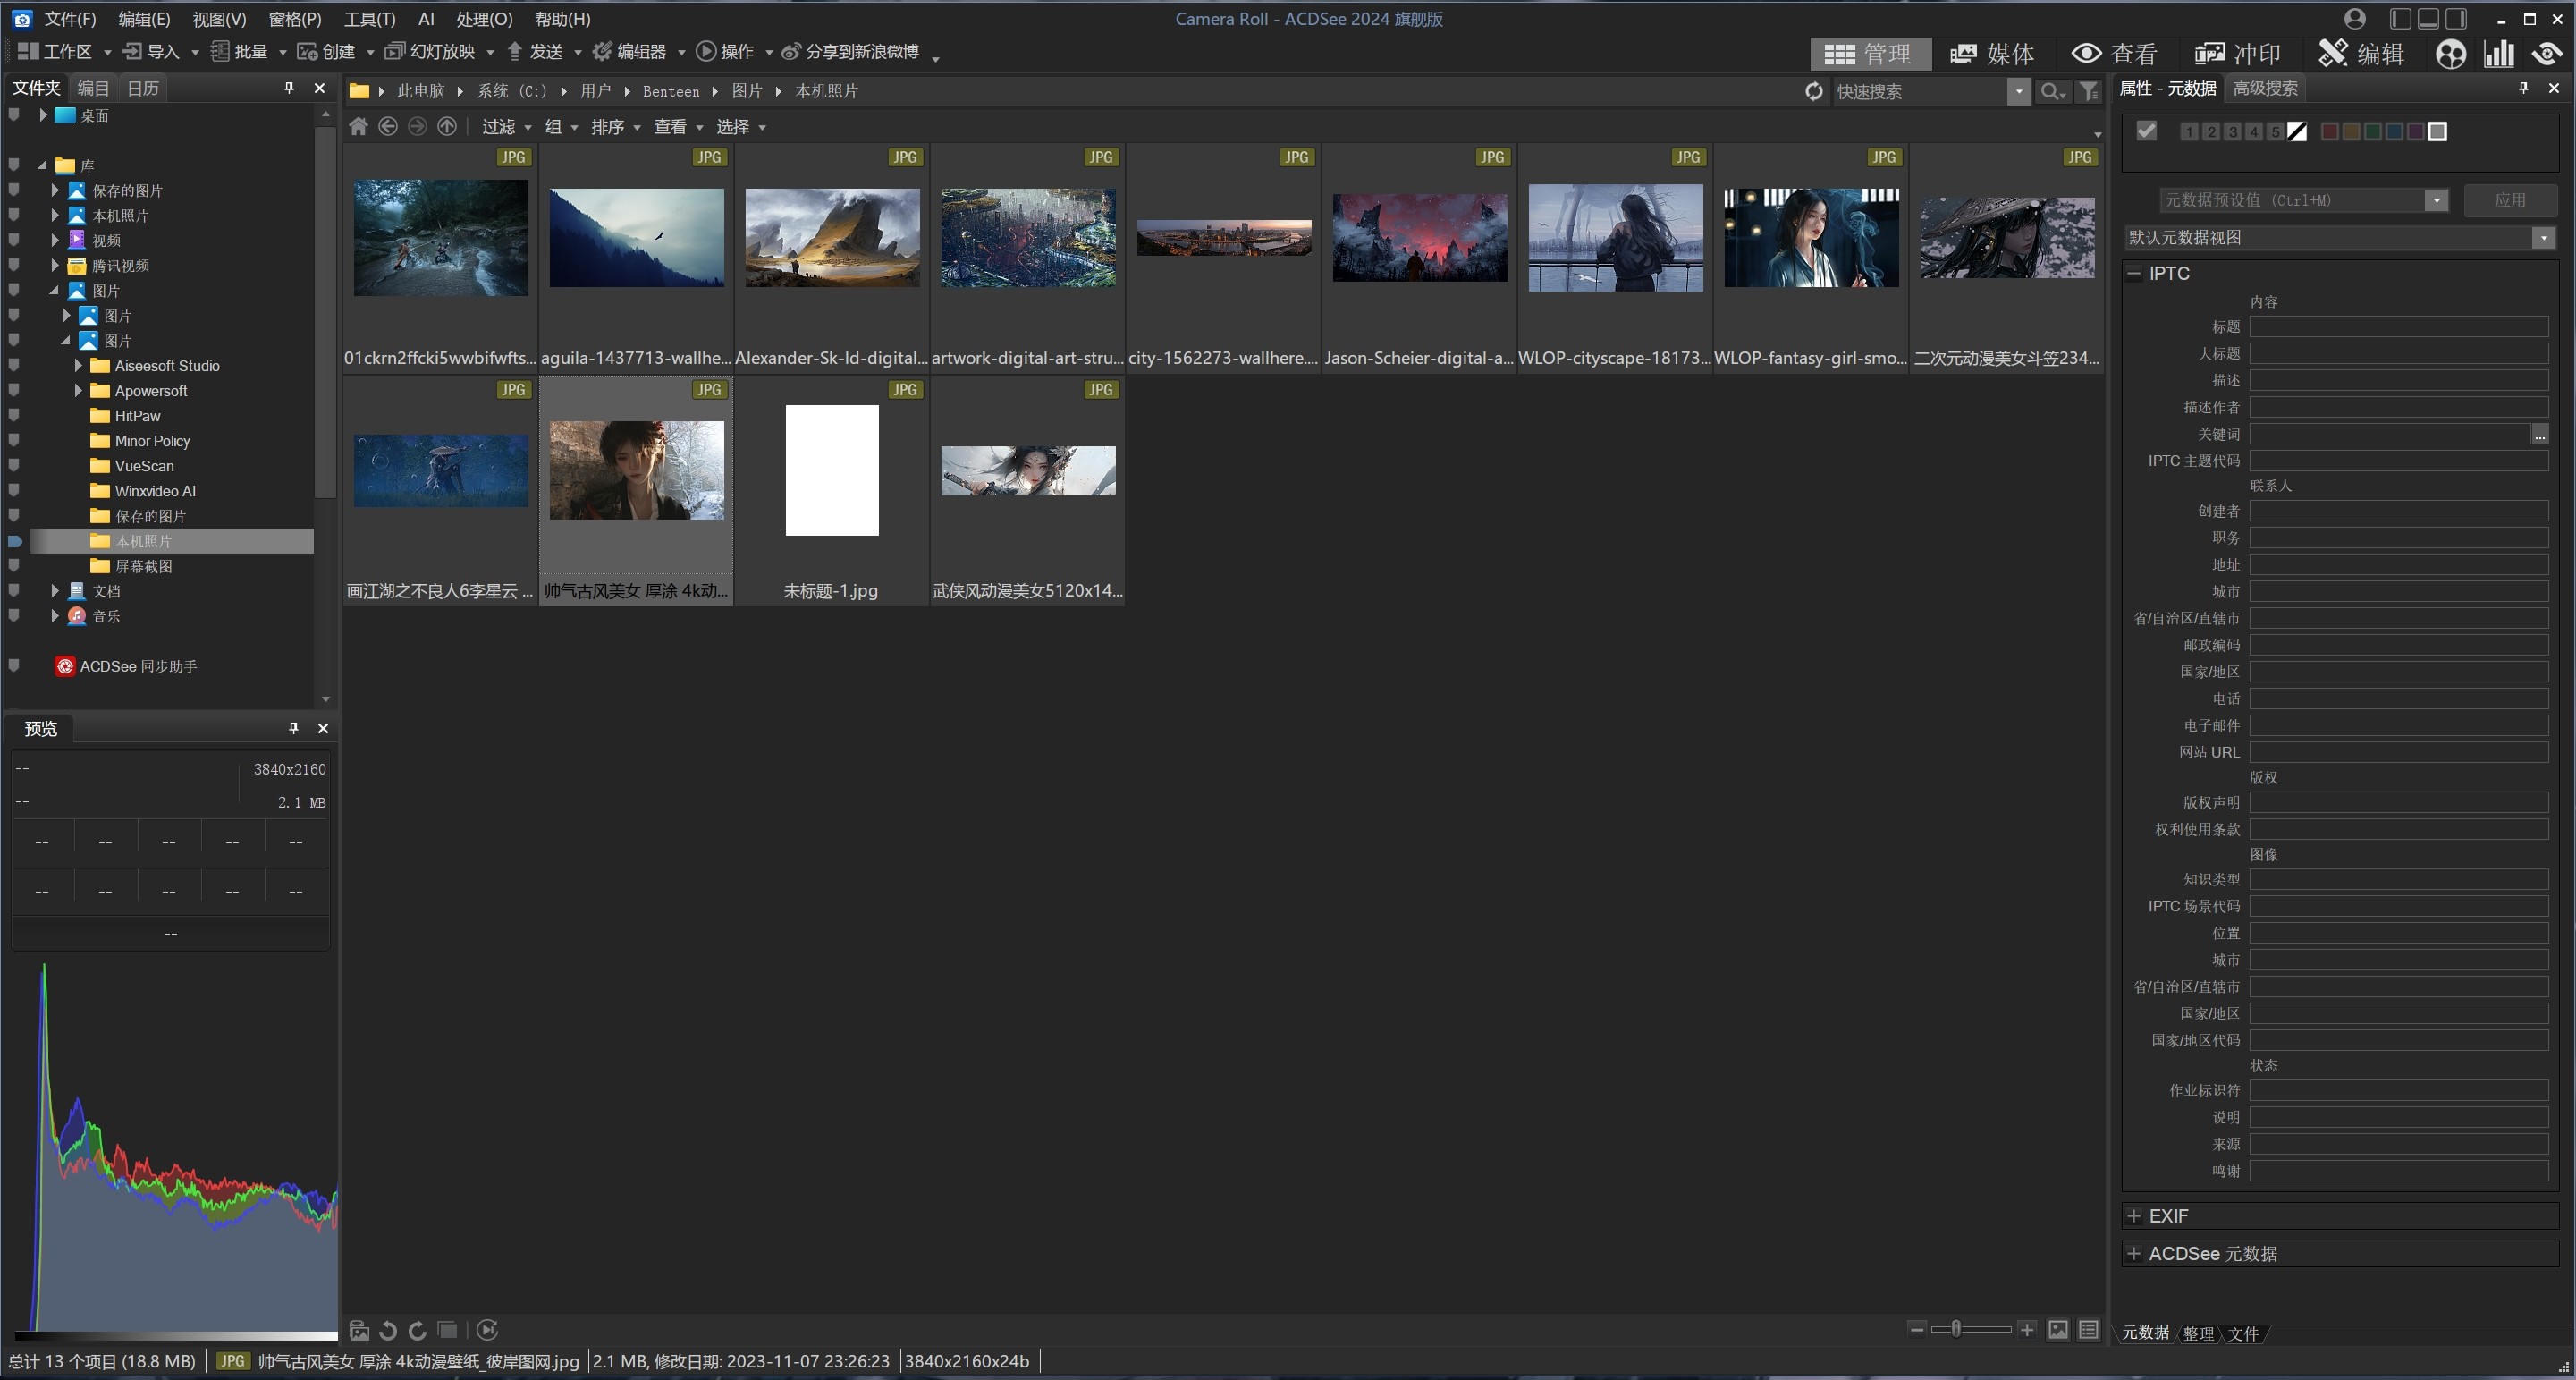Viewport: 2576px width, 1380px height.
Task: Clear rating with the slash box
Action: (x=2297, y=132)
